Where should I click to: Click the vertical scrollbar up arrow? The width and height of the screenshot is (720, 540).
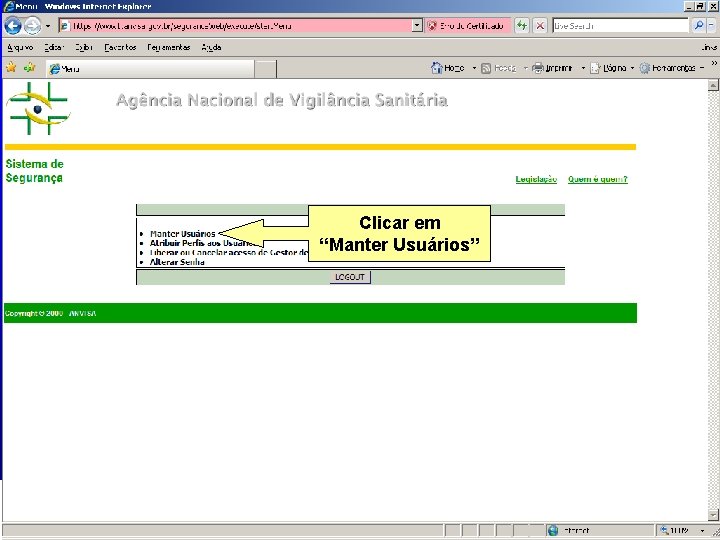click(713, 85)
